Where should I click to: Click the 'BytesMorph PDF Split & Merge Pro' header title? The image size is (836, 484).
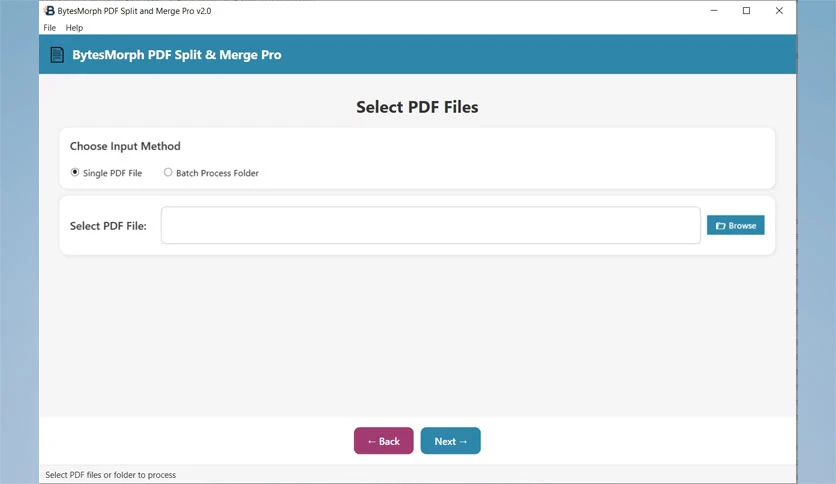[x=176, y=55]
